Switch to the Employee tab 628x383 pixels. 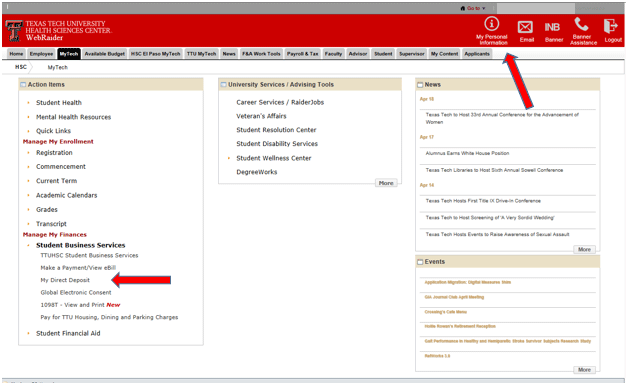[41, 54]
